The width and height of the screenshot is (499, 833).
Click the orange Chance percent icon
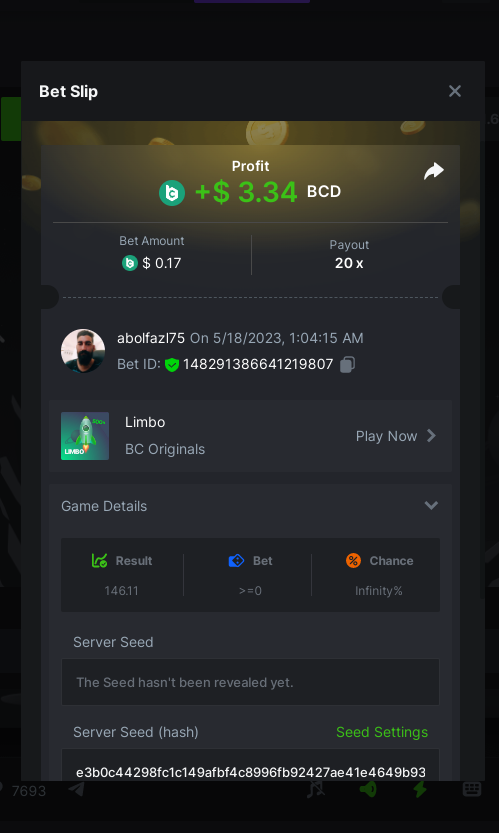(353, 560)
